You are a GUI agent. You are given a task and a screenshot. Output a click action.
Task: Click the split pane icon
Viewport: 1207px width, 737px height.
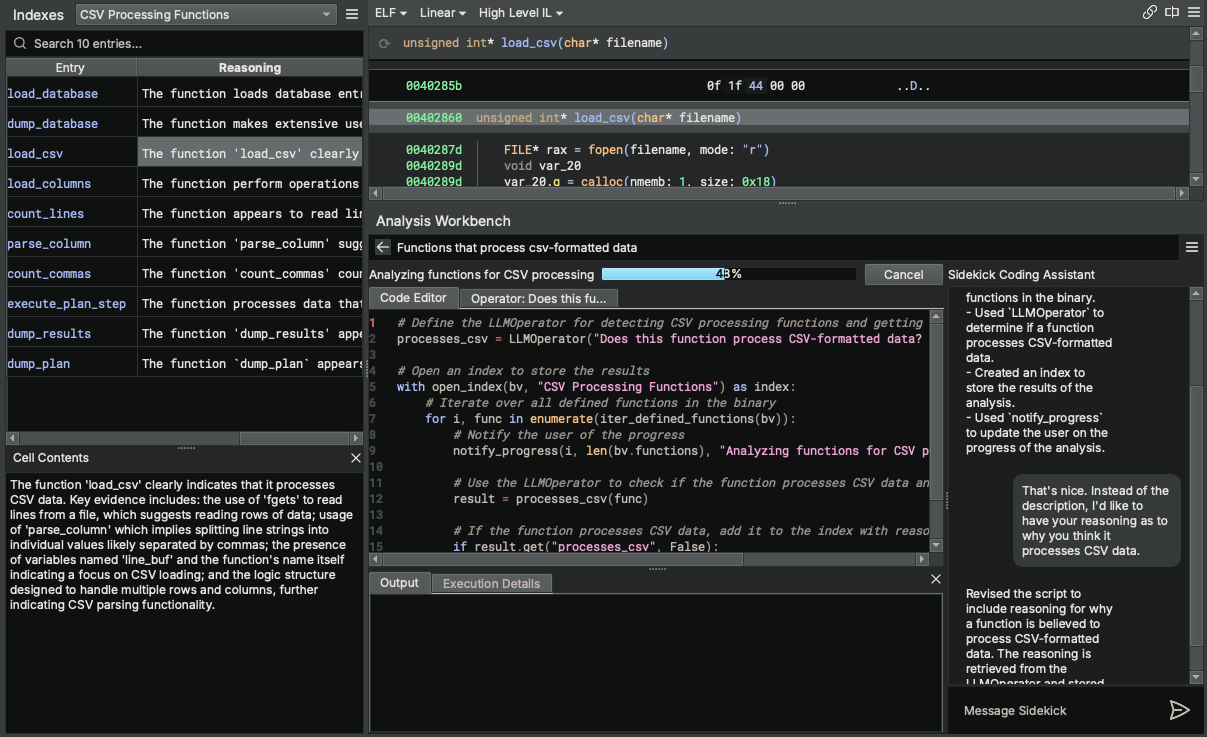pyautogui.click(x=1172, y=13)
